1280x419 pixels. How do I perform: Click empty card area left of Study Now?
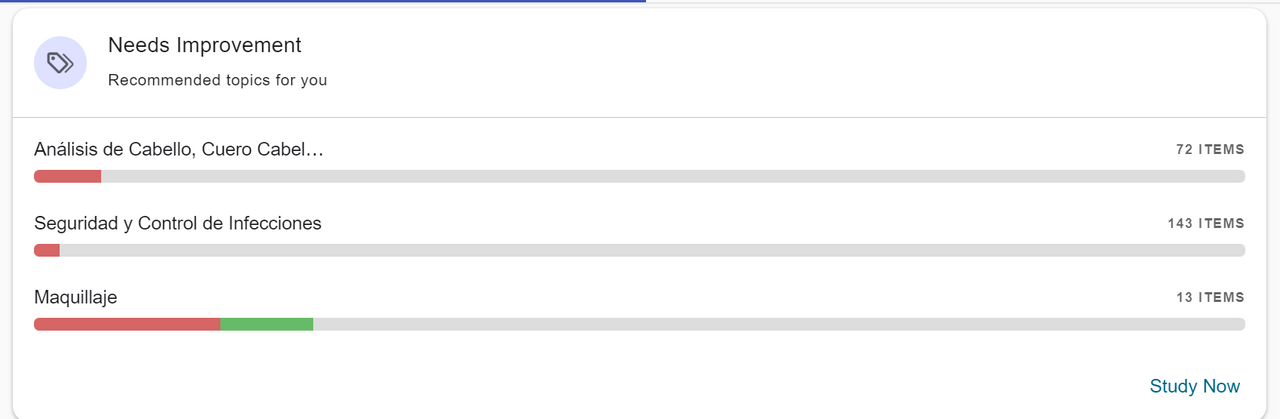tap(600, 386)
